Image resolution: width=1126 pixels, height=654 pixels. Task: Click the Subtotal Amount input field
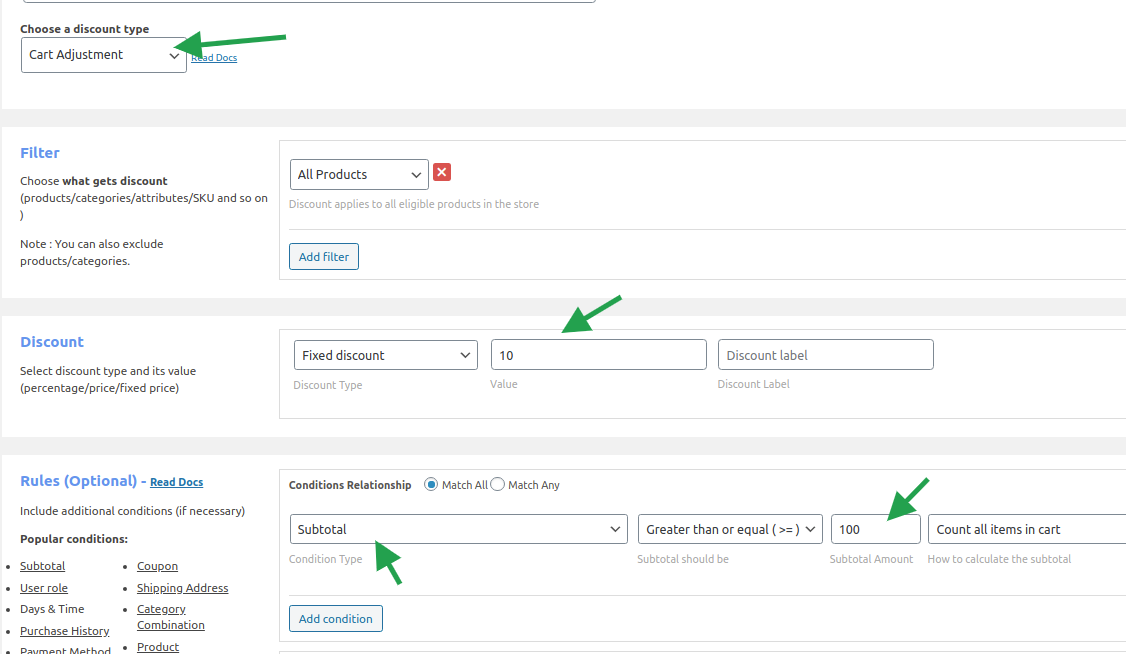[x=874, y=529]
